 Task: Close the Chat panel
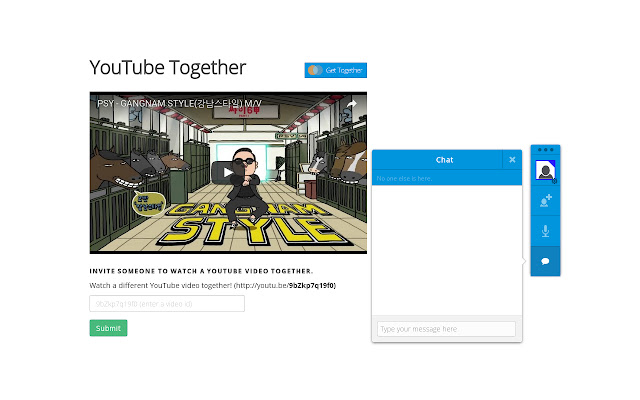[512, 160]
